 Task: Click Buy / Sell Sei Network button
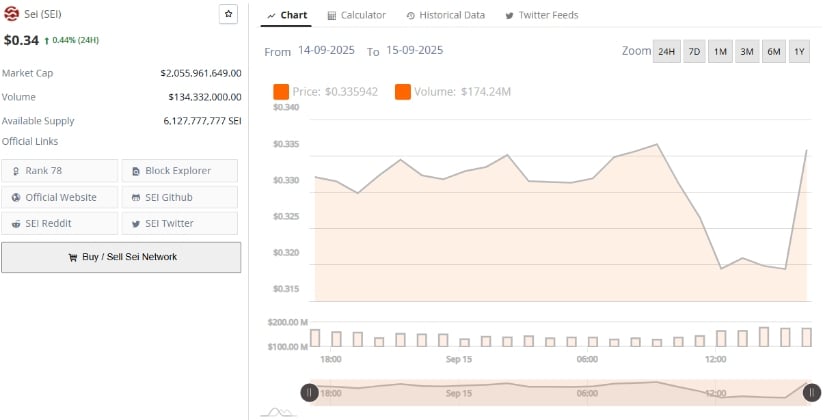point(121,257)
